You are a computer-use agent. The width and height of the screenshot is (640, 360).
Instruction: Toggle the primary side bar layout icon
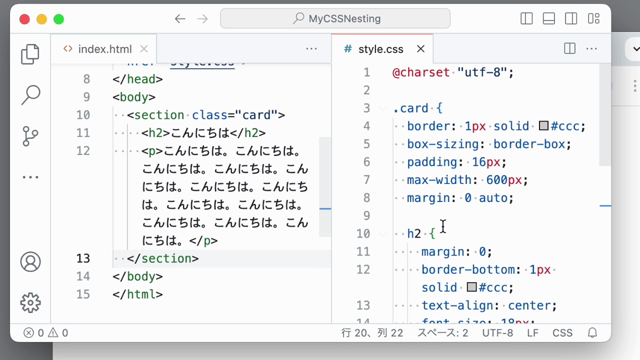[527, 18]
